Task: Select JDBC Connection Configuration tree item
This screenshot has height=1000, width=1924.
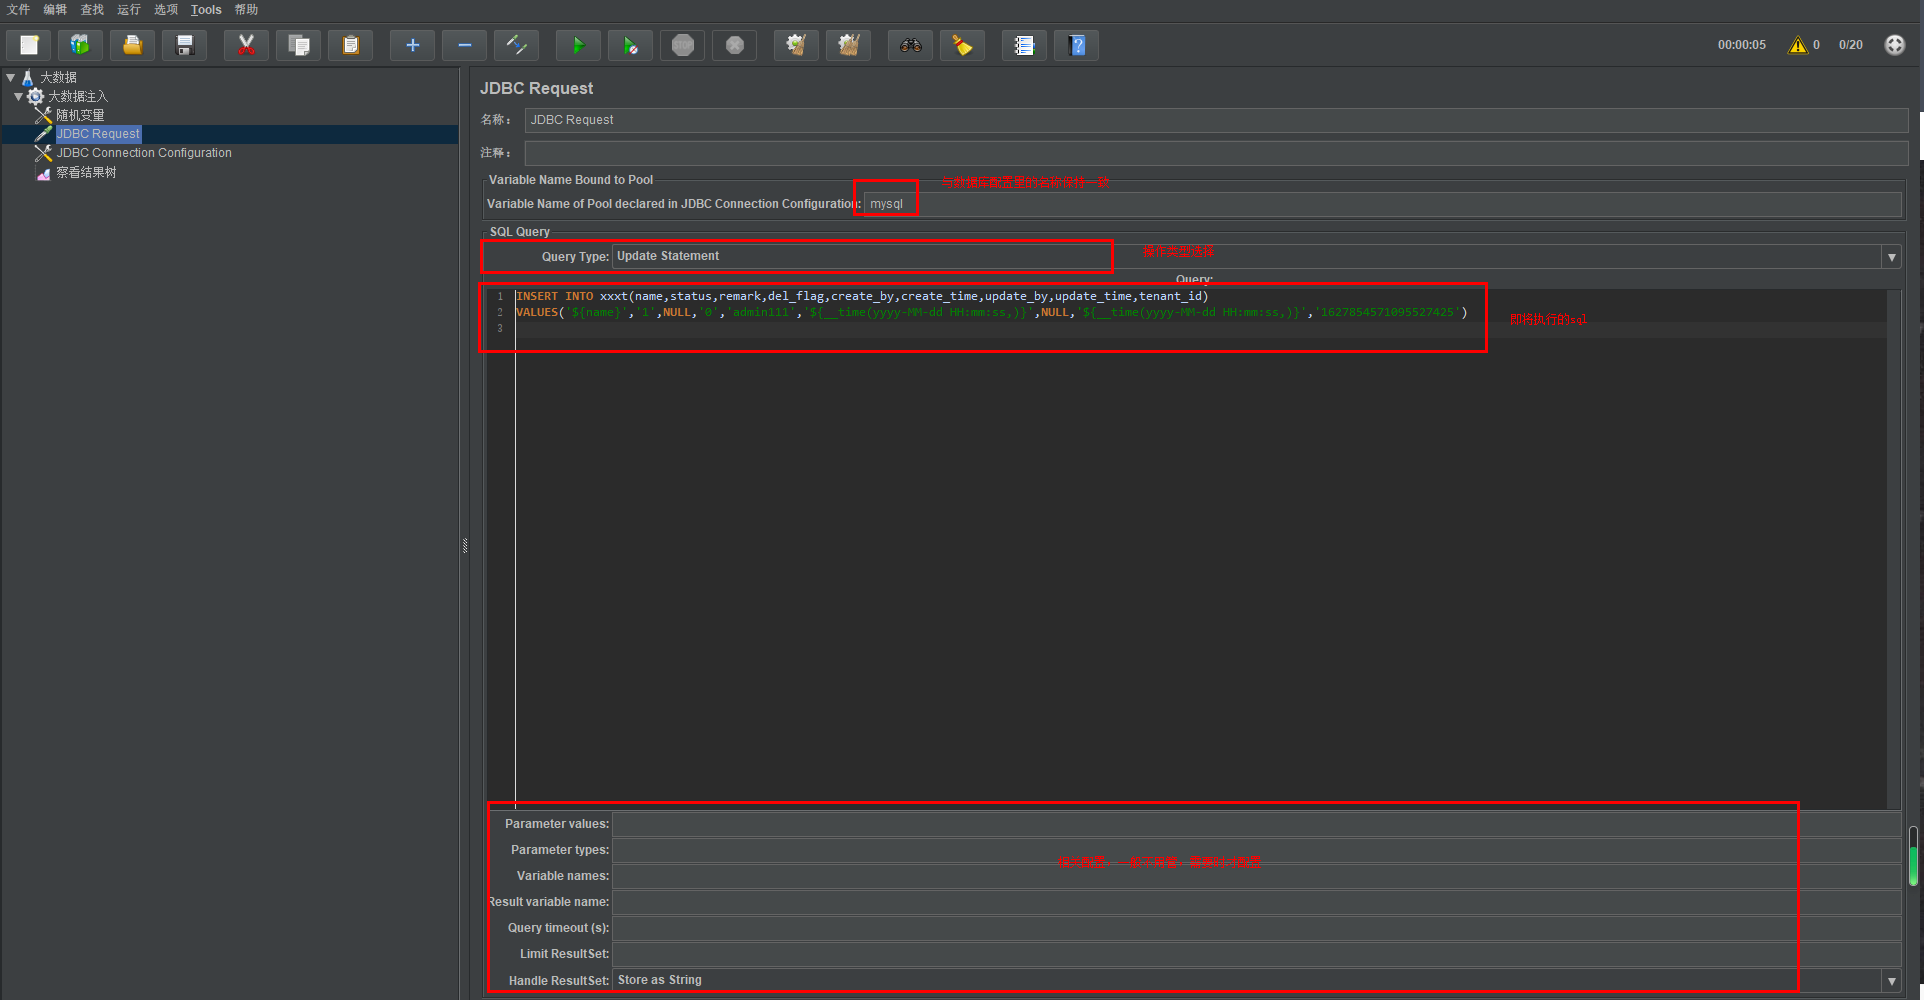Action: 144,153
